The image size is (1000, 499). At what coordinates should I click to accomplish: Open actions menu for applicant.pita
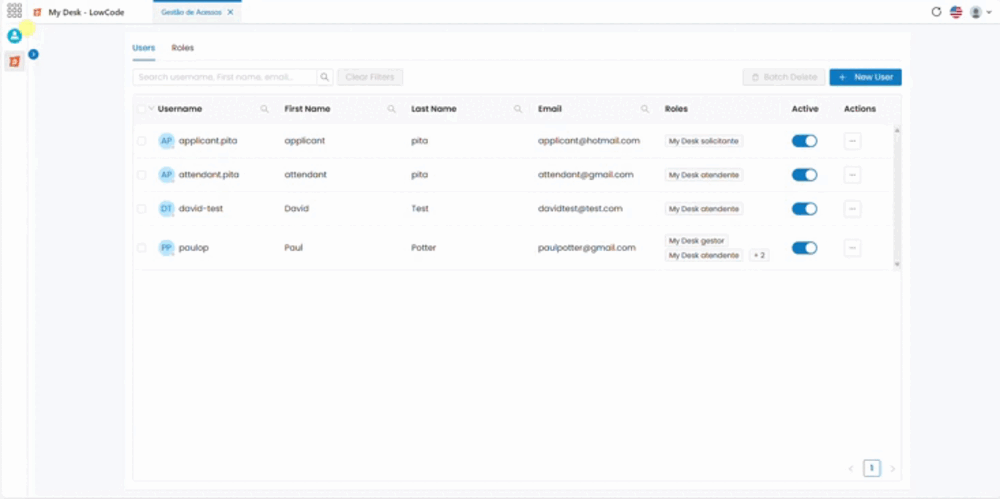click(x=852, y=141)
